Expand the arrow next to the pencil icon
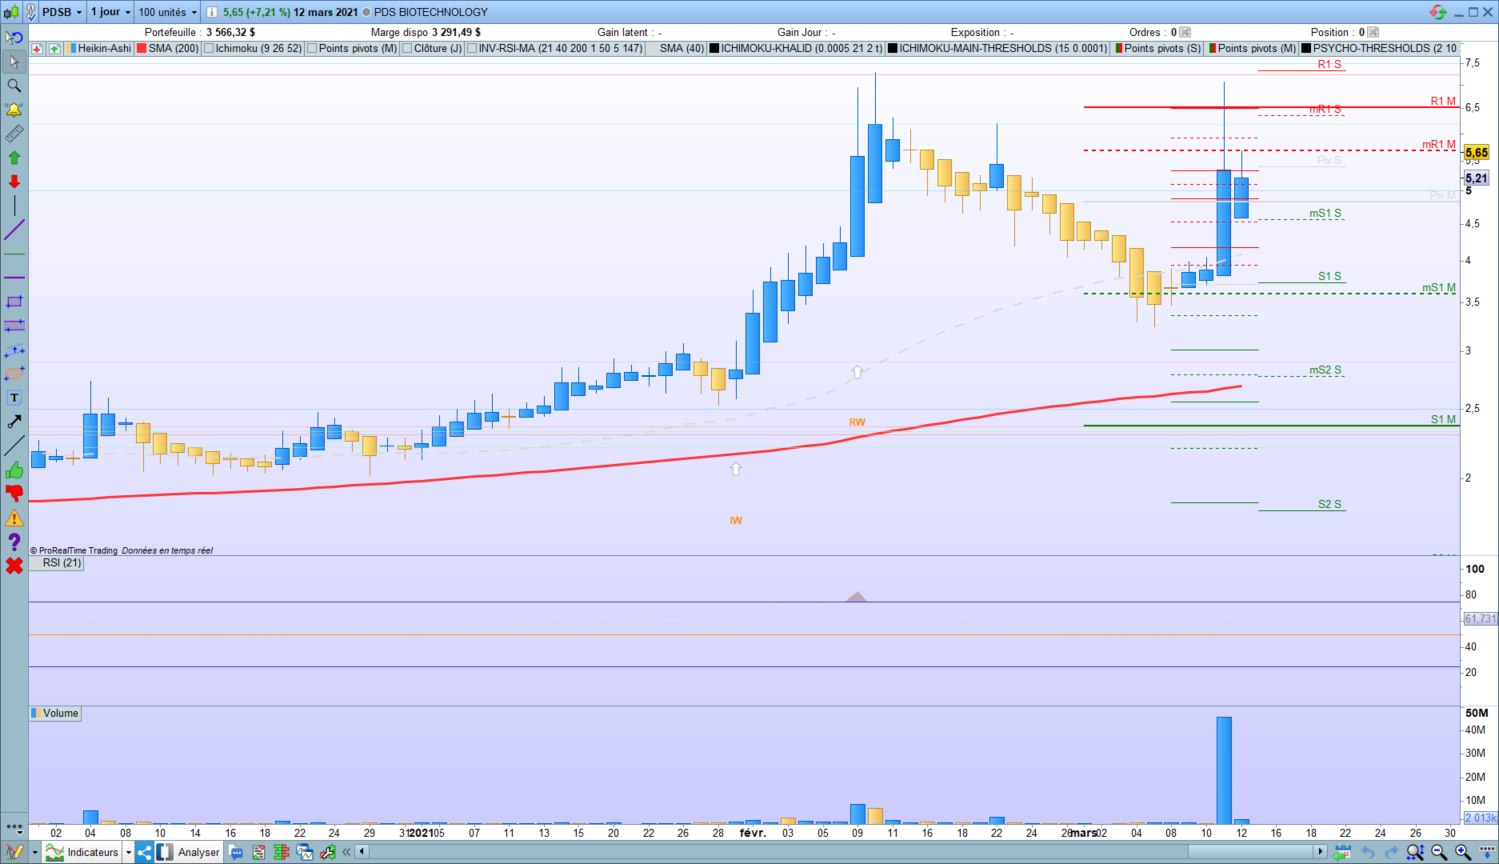 [35, 852]
